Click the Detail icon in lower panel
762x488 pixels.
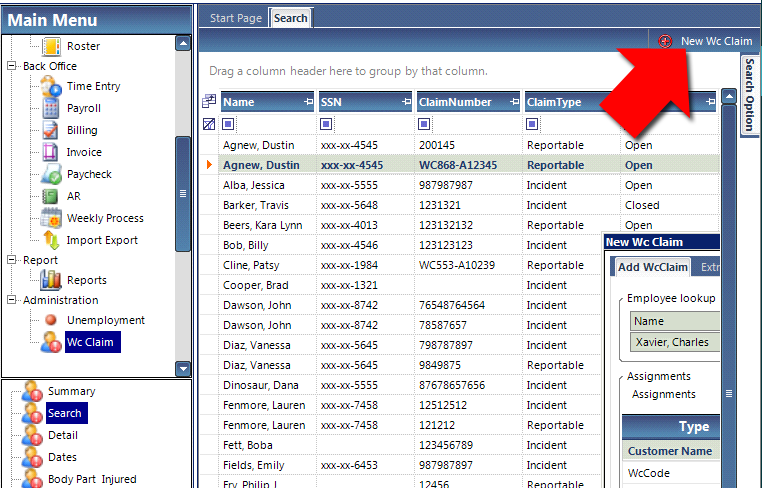[x=32, y=435]
